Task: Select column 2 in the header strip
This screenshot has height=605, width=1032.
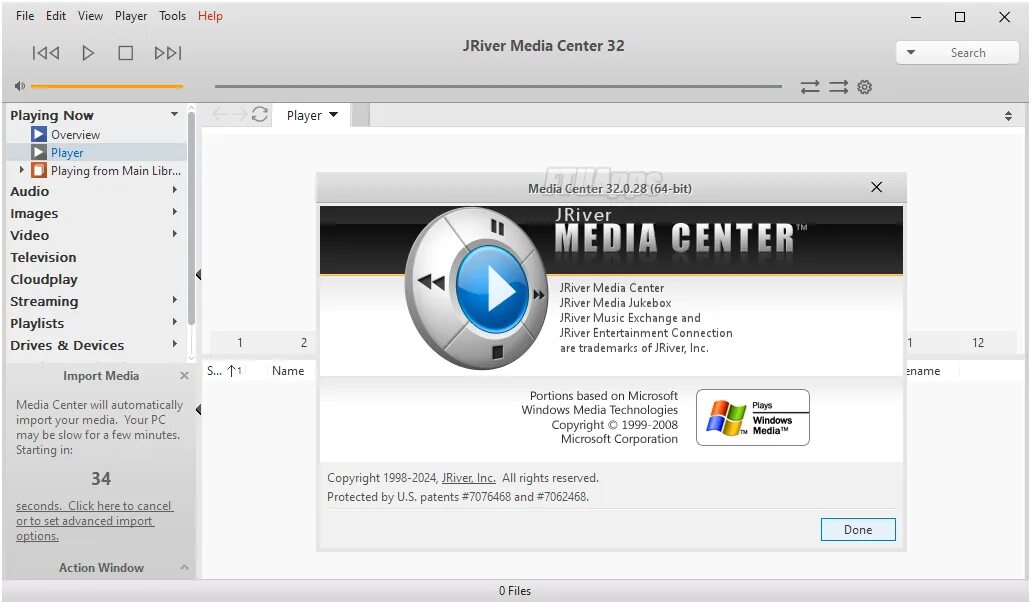Action: [x=303, y=342]
